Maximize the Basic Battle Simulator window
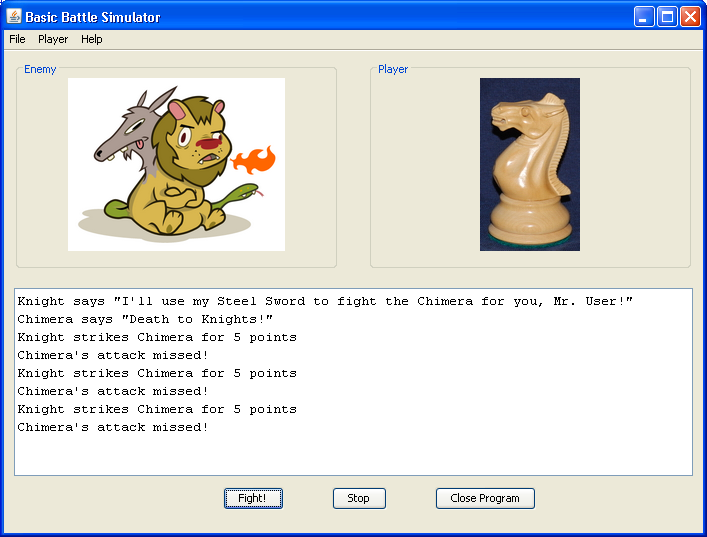The height and width of the screenshot is (537, 707). (667, 17)
